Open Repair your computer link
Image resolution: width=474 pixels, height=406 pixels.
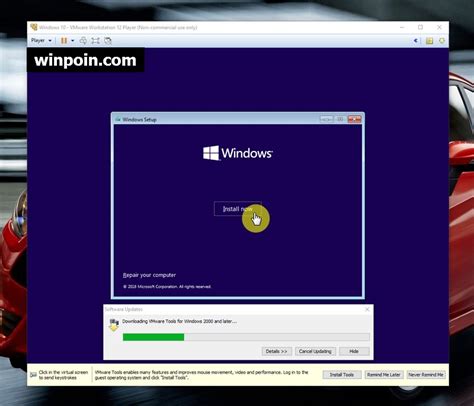149,275
